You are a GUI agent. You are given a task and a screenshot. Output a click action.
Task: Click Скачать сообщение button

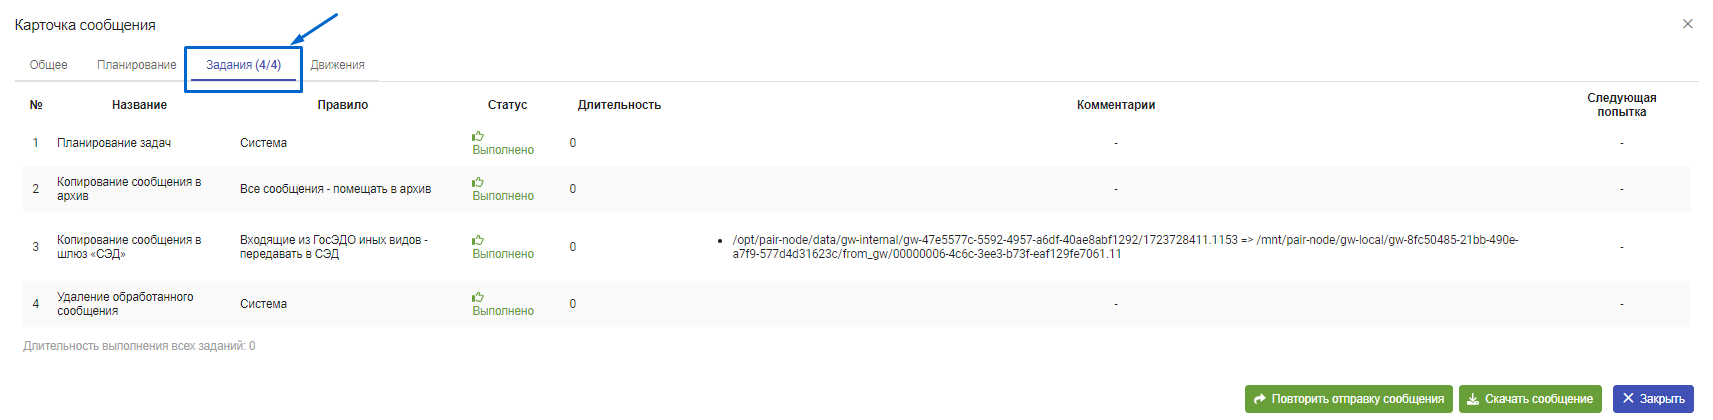[1530, 399]
